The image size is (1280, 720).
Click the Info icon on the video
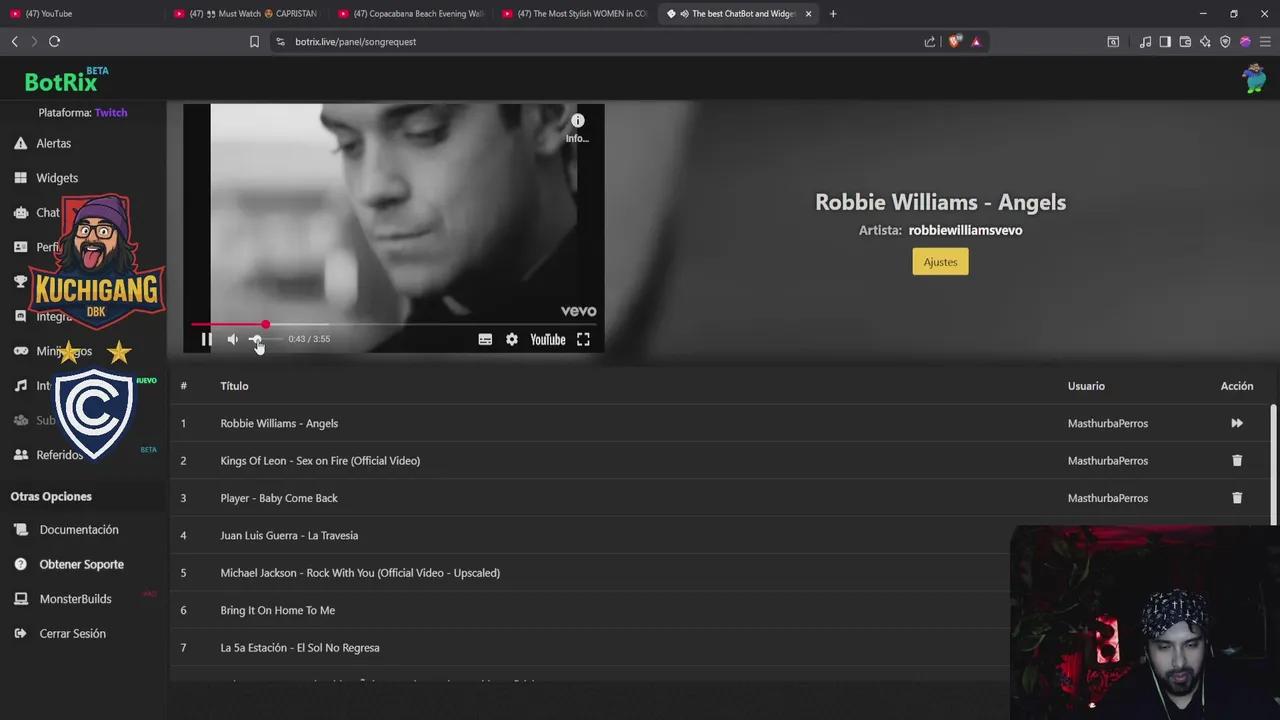[x=577, y=121]
